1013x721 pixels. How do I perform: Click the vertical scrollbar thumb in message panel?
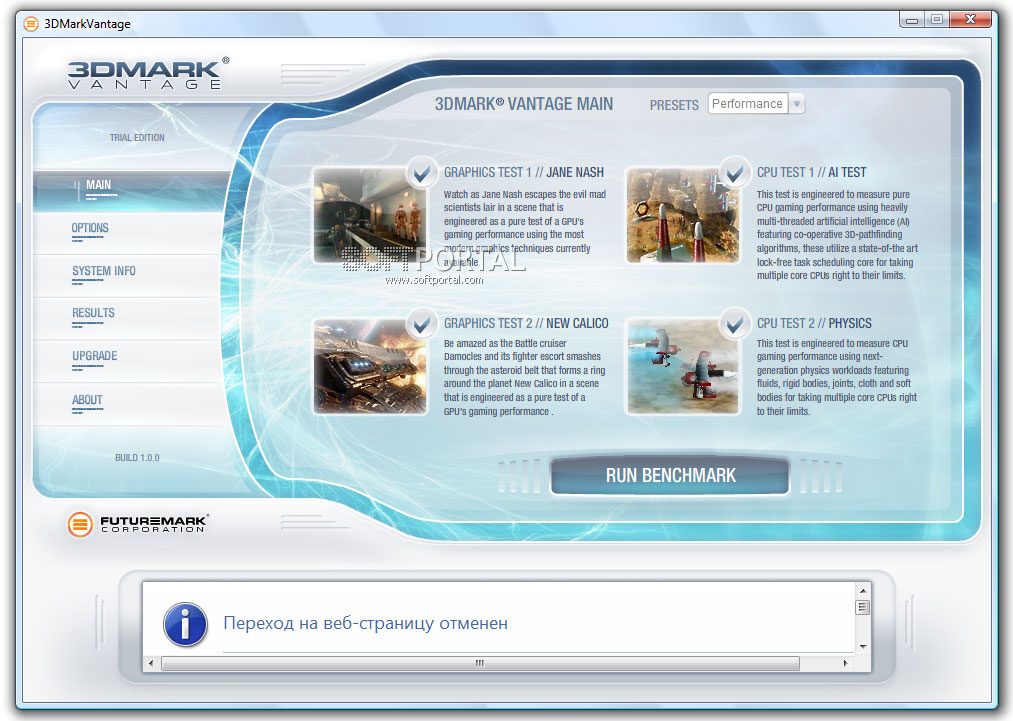coord(862,607)
